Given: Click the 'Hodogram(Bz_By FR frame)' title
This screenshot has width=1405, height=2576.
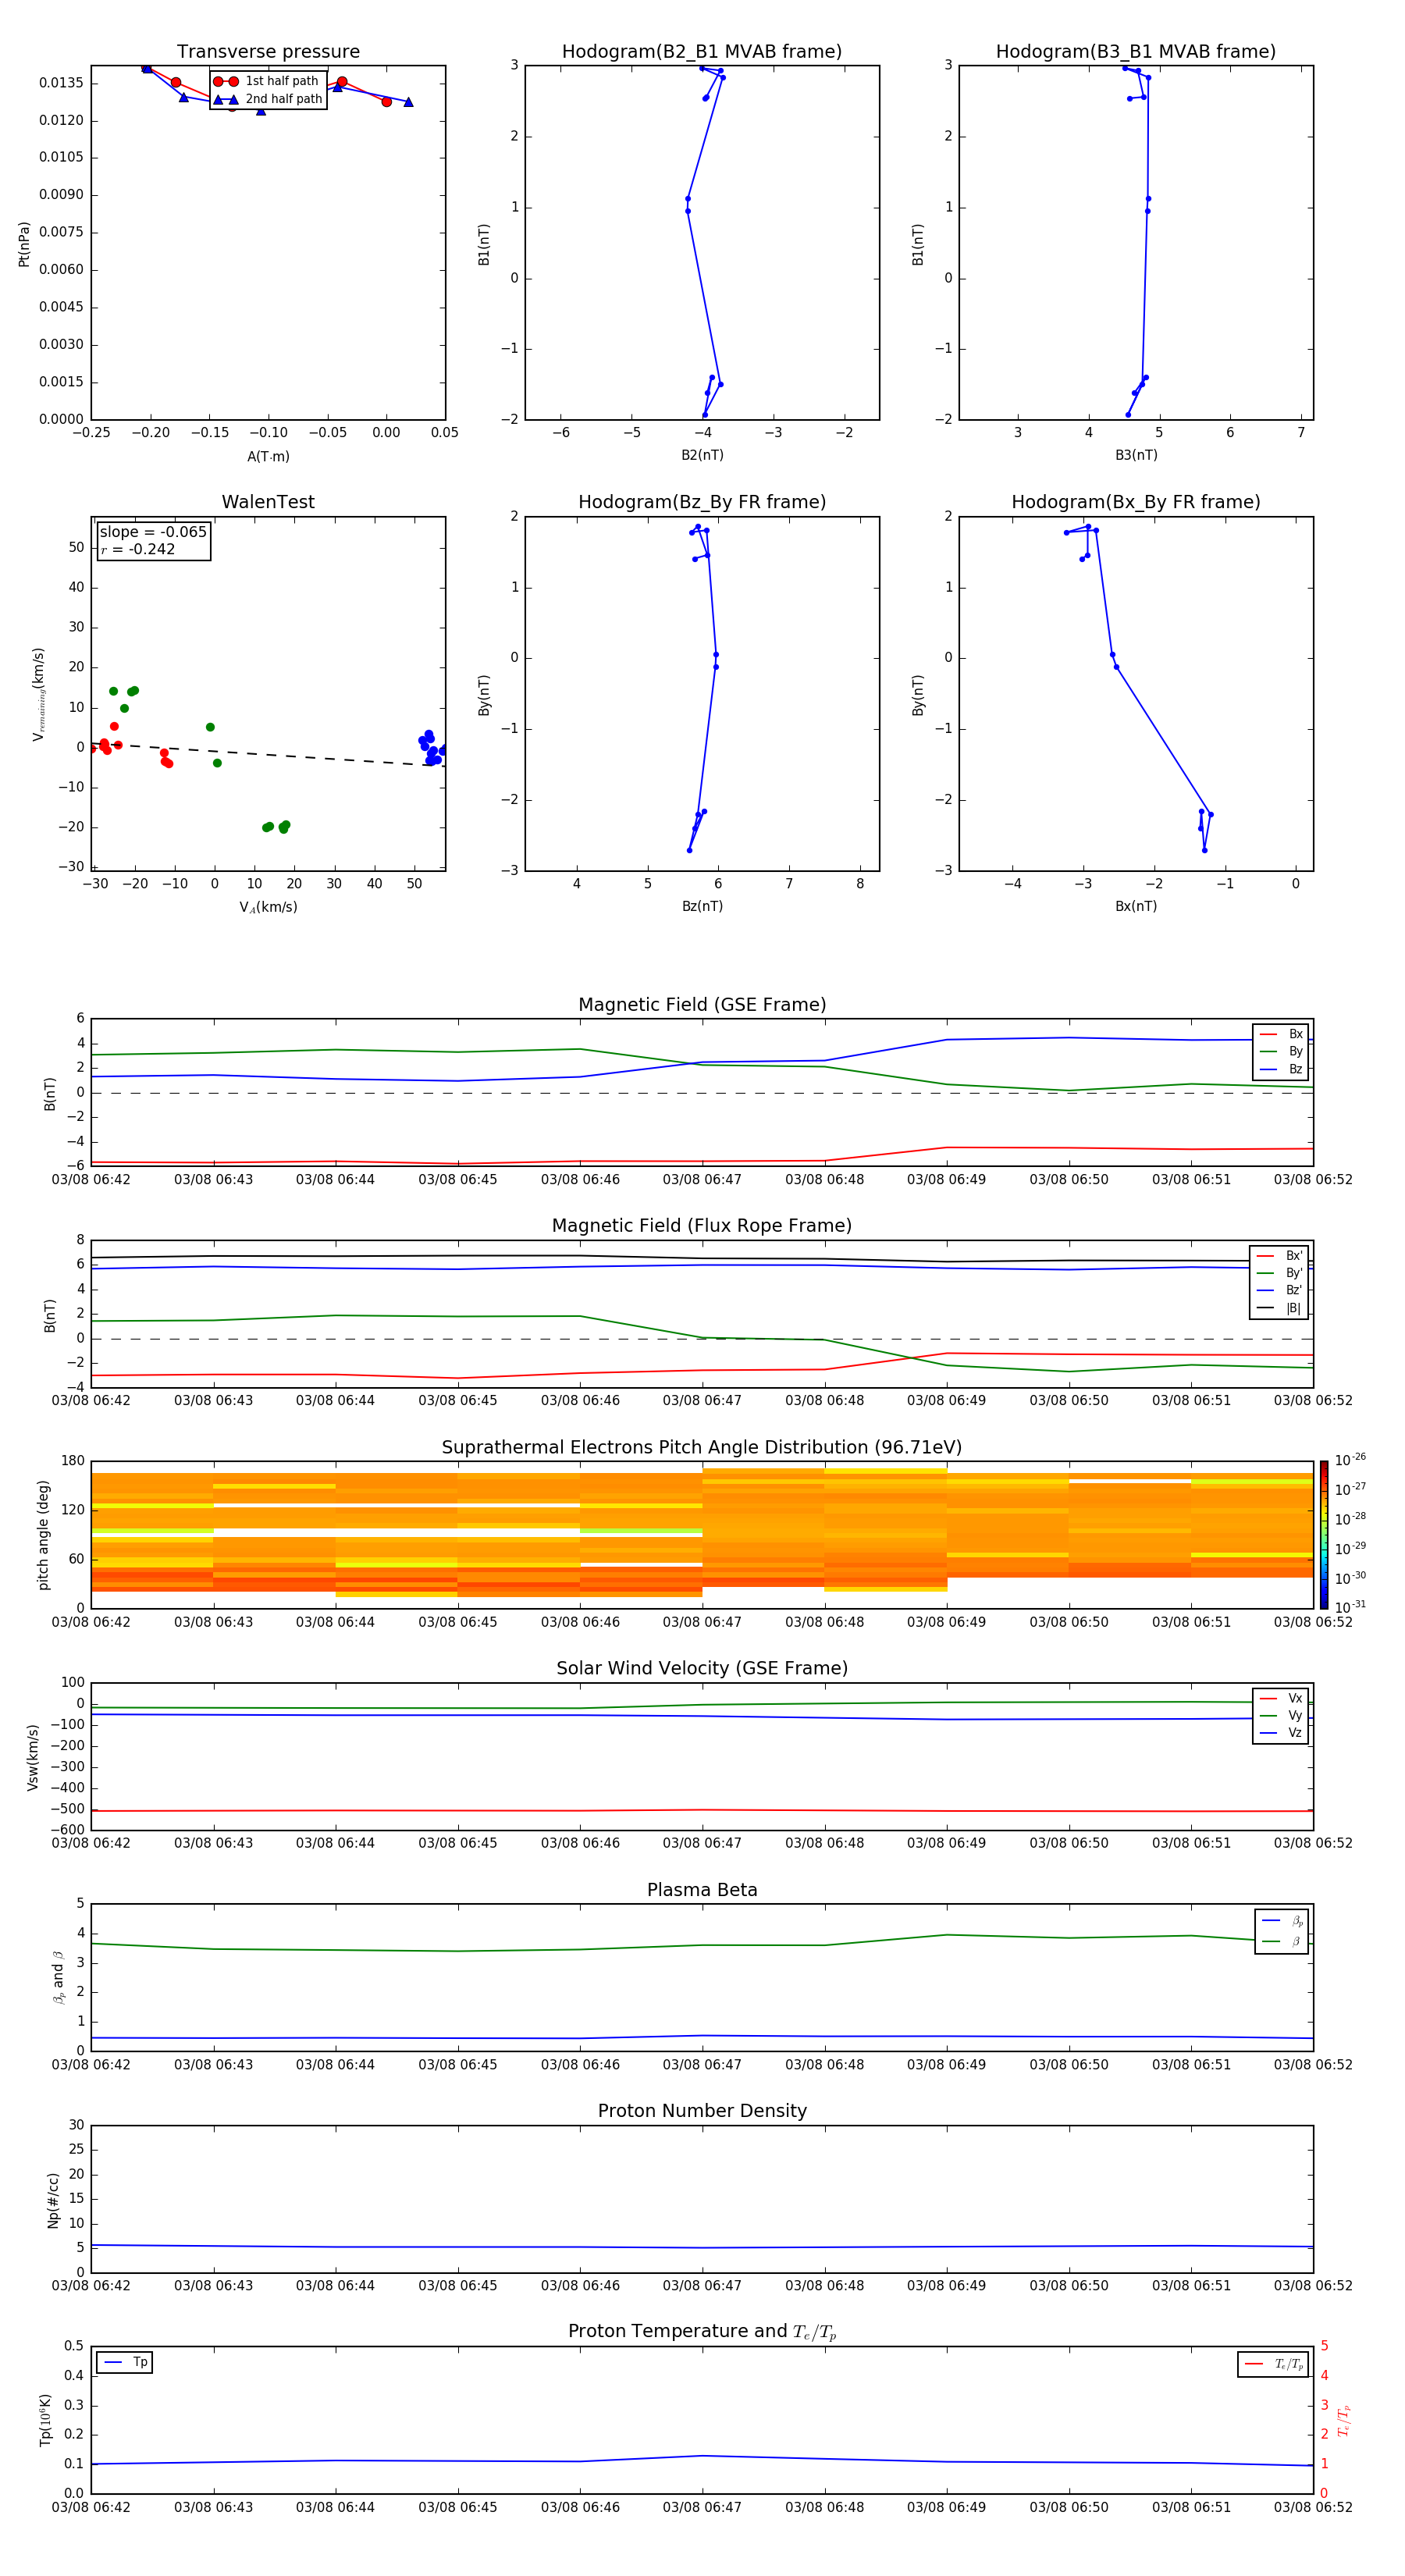Looking at the screenshot, I should click(x=702, y=502).
